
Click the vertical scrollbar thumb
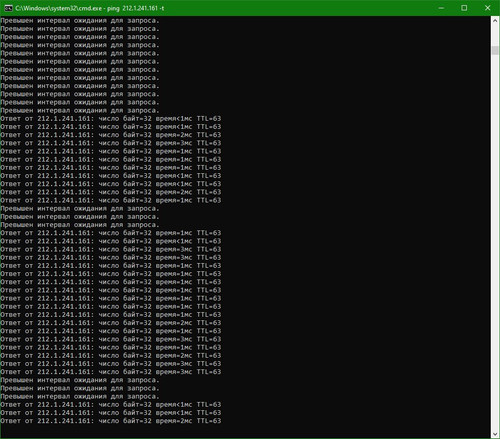(495, 50)
